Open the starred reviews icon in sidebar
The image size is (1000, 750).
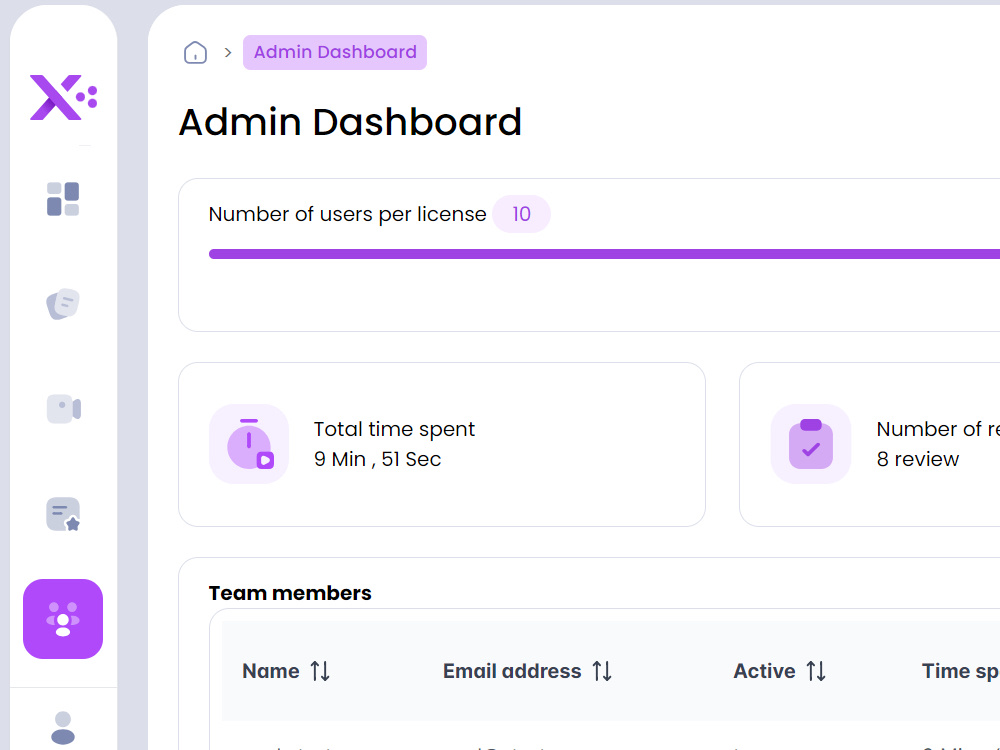point(63,514)
